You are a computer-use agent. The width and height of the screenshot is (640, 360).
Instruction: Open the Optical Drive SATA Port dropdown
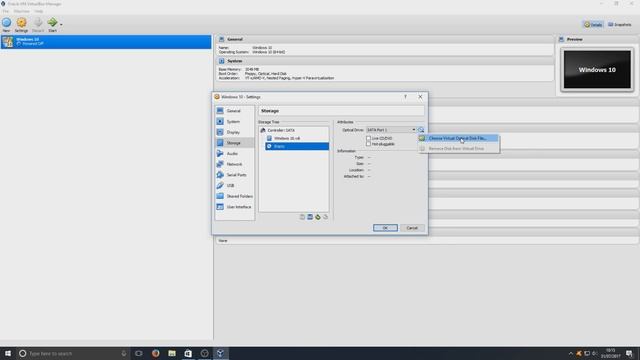click(391, 130)
